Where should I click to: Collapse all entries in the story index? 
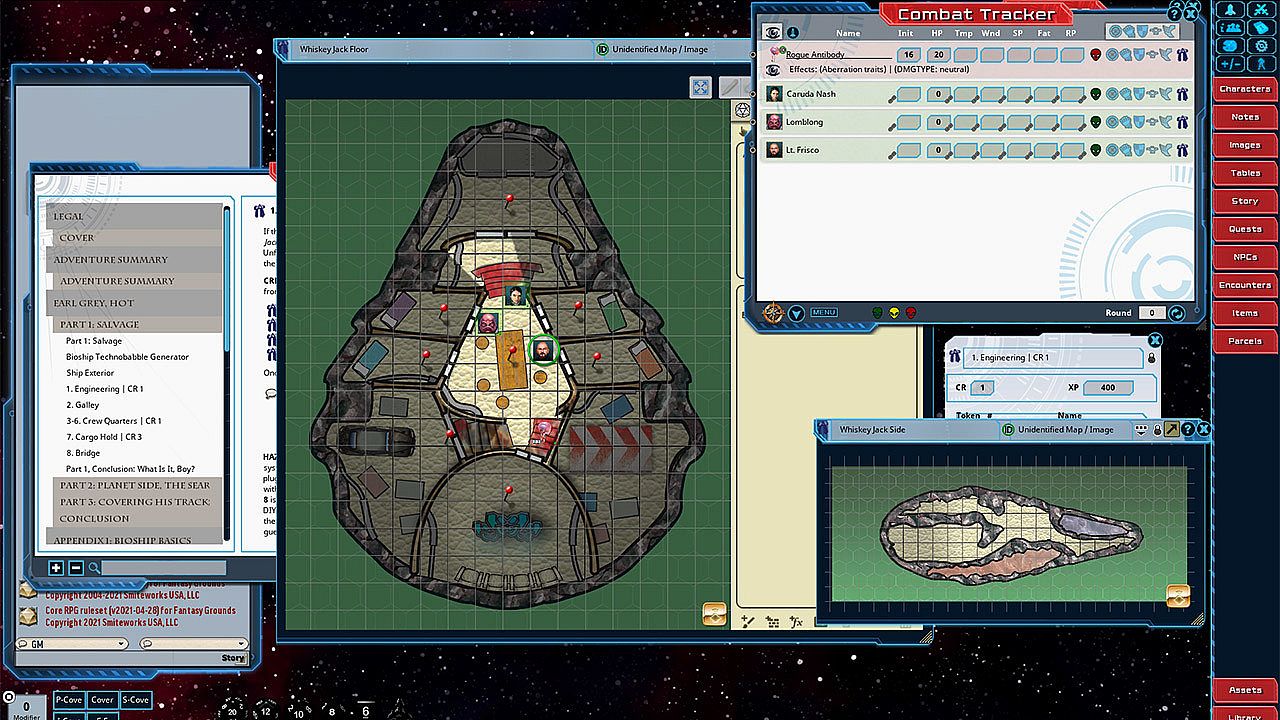76,568
